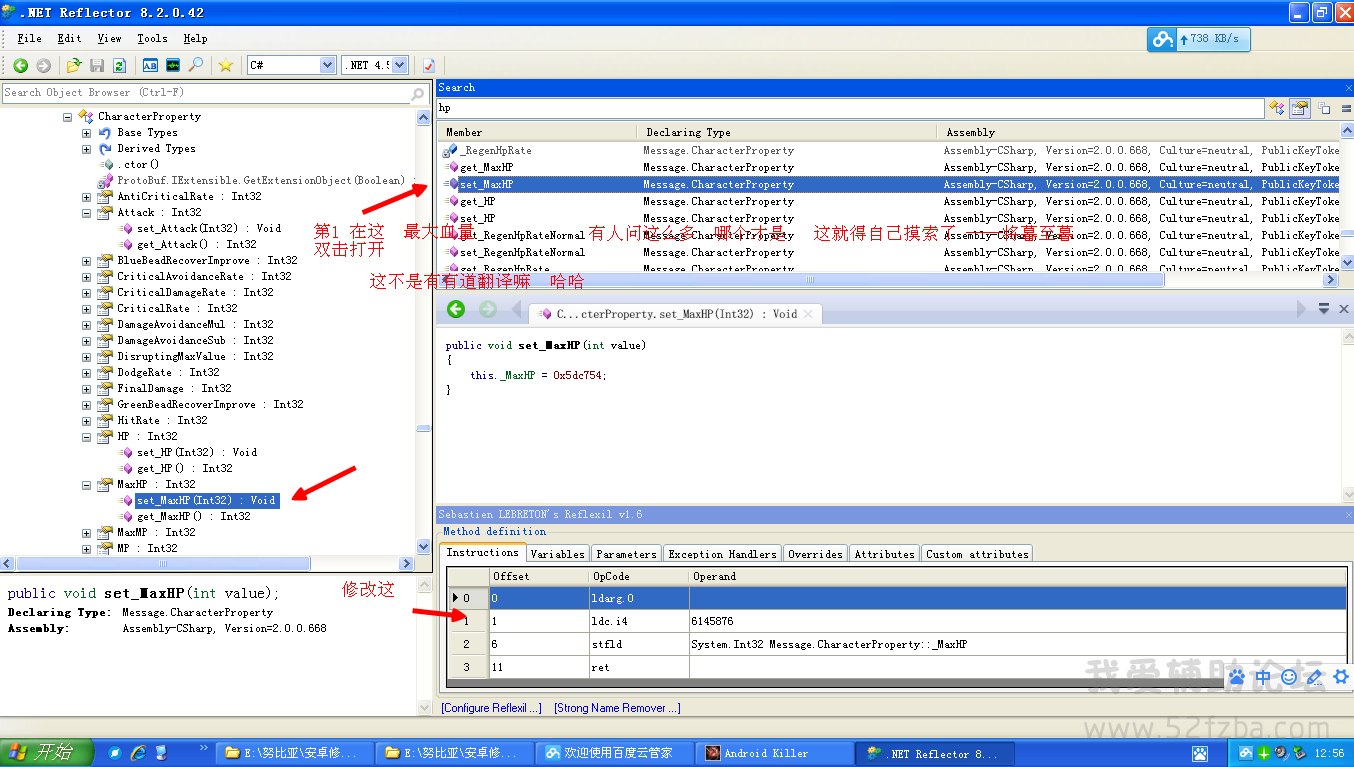Switch to the Exception Handlers tab
Image resolution: width=1354 pixels, height=767 pixels.
click(x=722, y=554)
